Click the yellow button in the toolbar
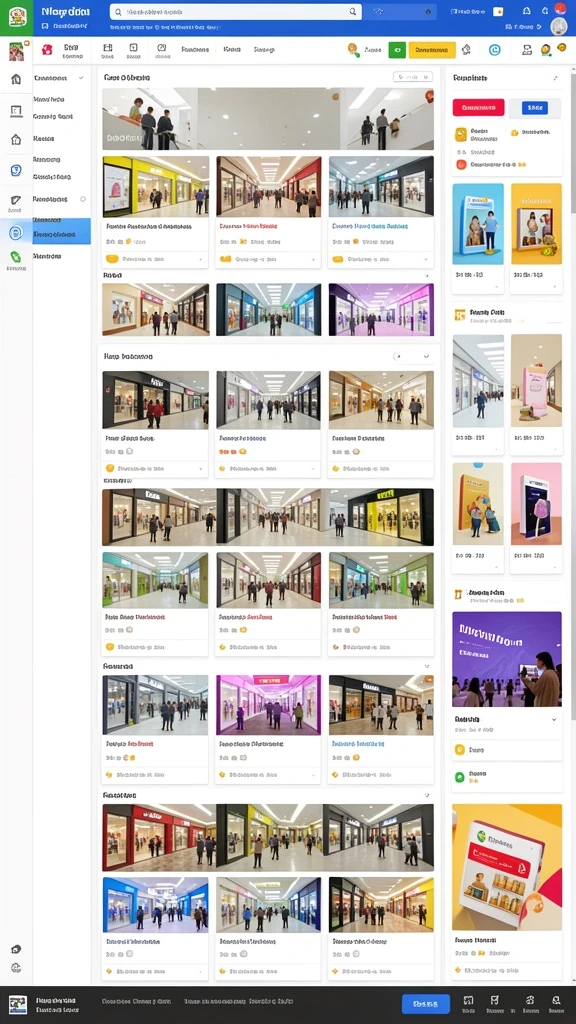 pos(432,50)
